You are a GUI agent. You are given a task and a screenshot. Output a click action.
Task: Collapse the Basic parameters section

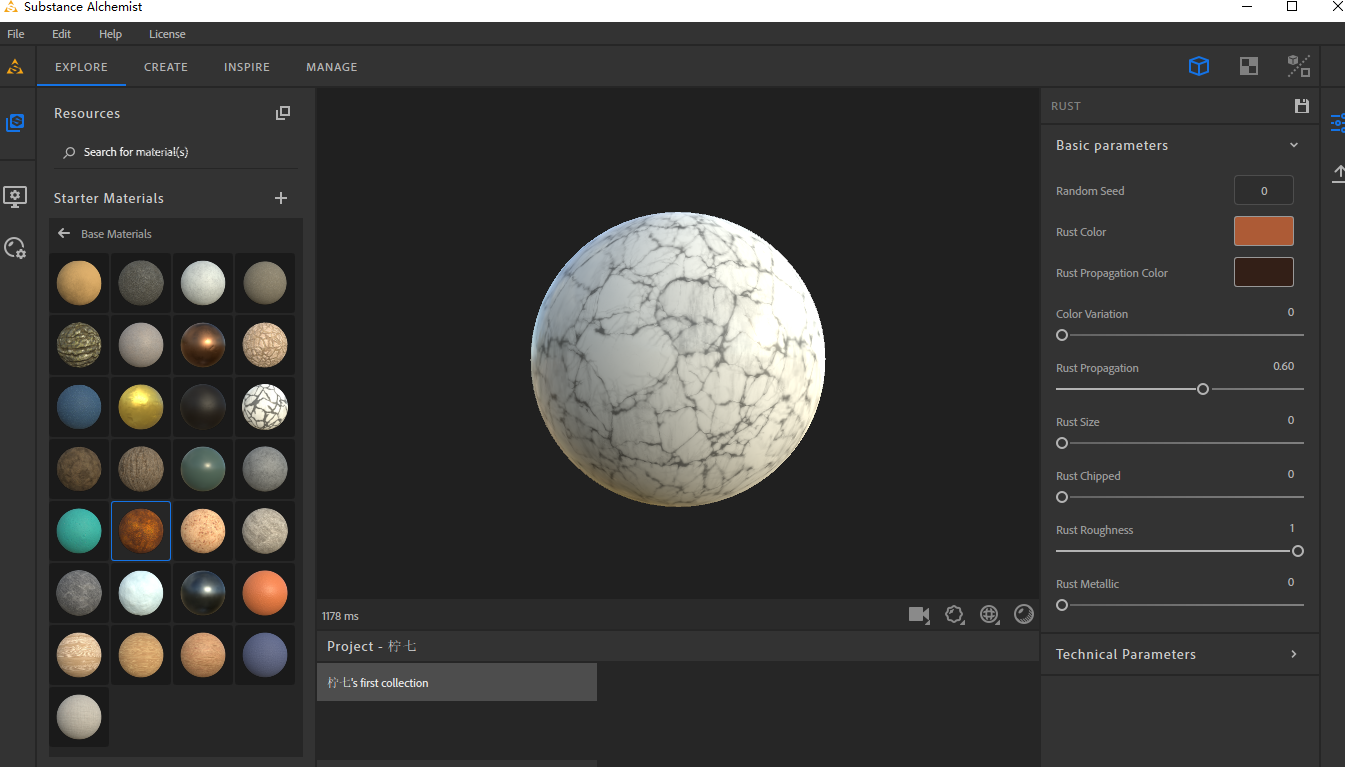pos(1293,145)
